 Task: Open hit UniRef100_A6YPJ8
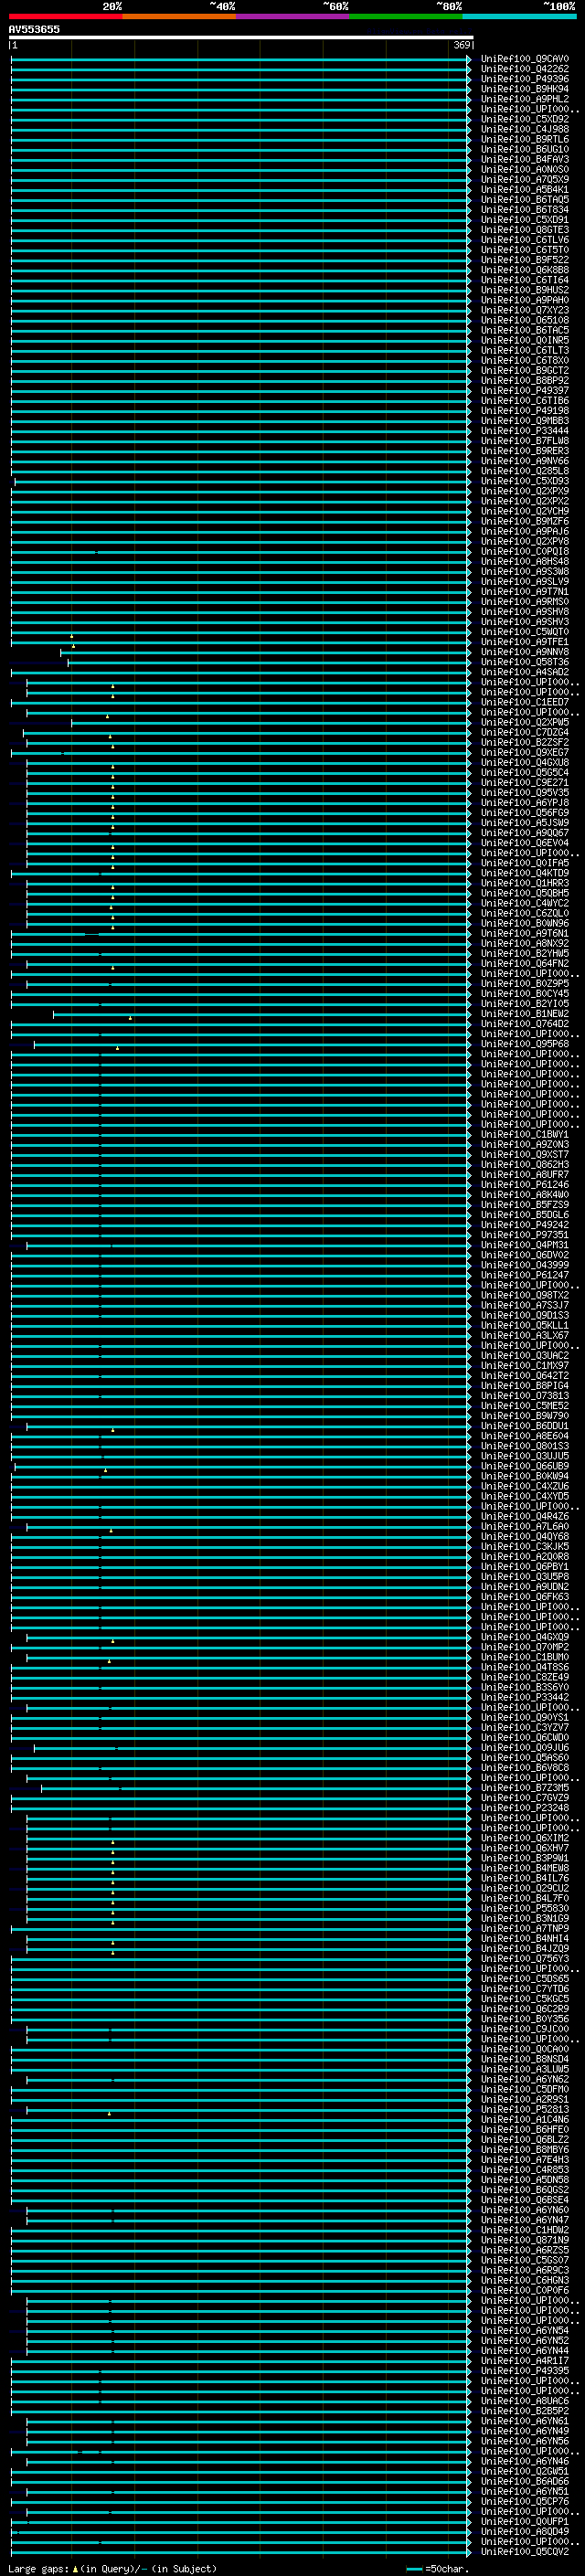(525, 802)
